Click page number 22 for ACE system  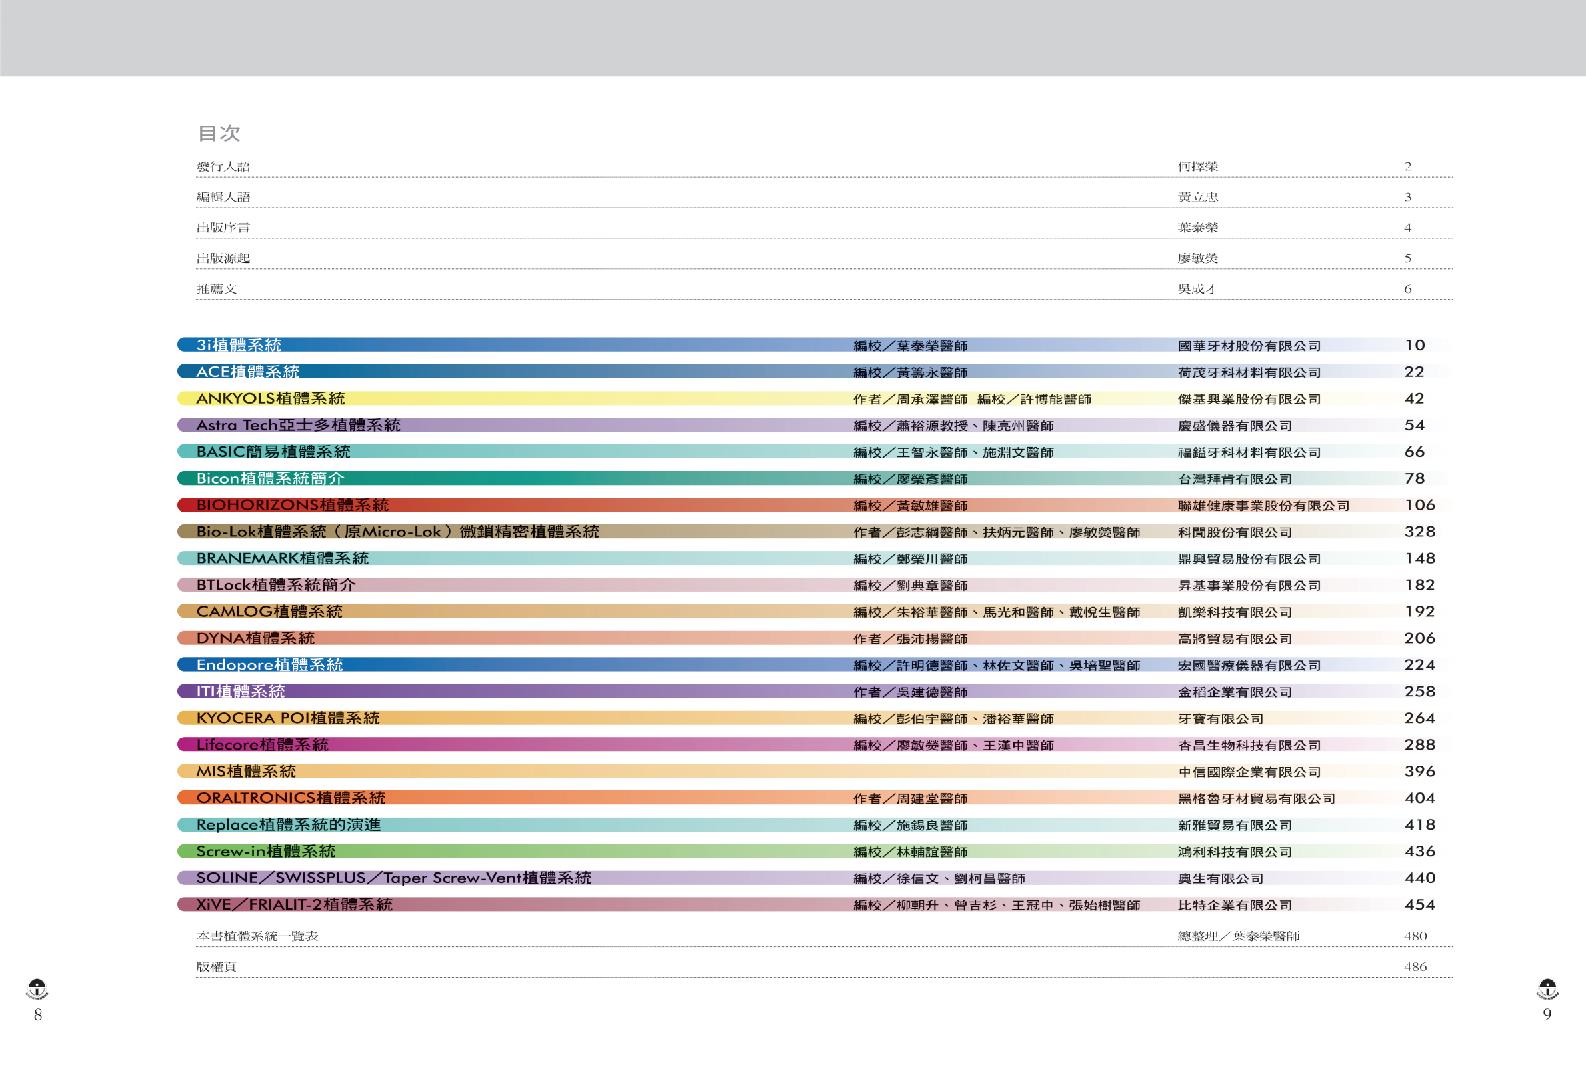pos(1414,372)
